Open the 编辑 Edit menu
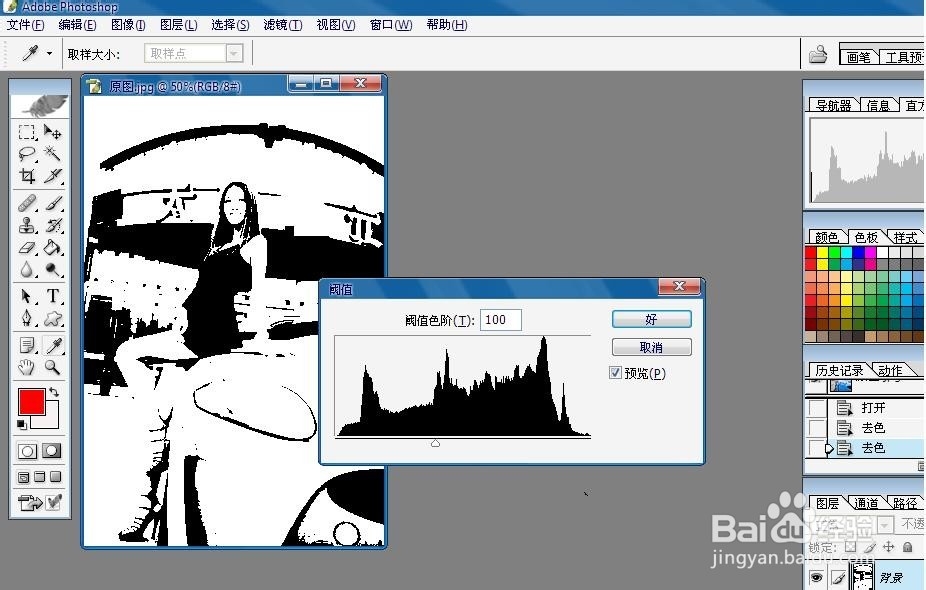This screenshot has height=590, width=926. click(77, 25)
